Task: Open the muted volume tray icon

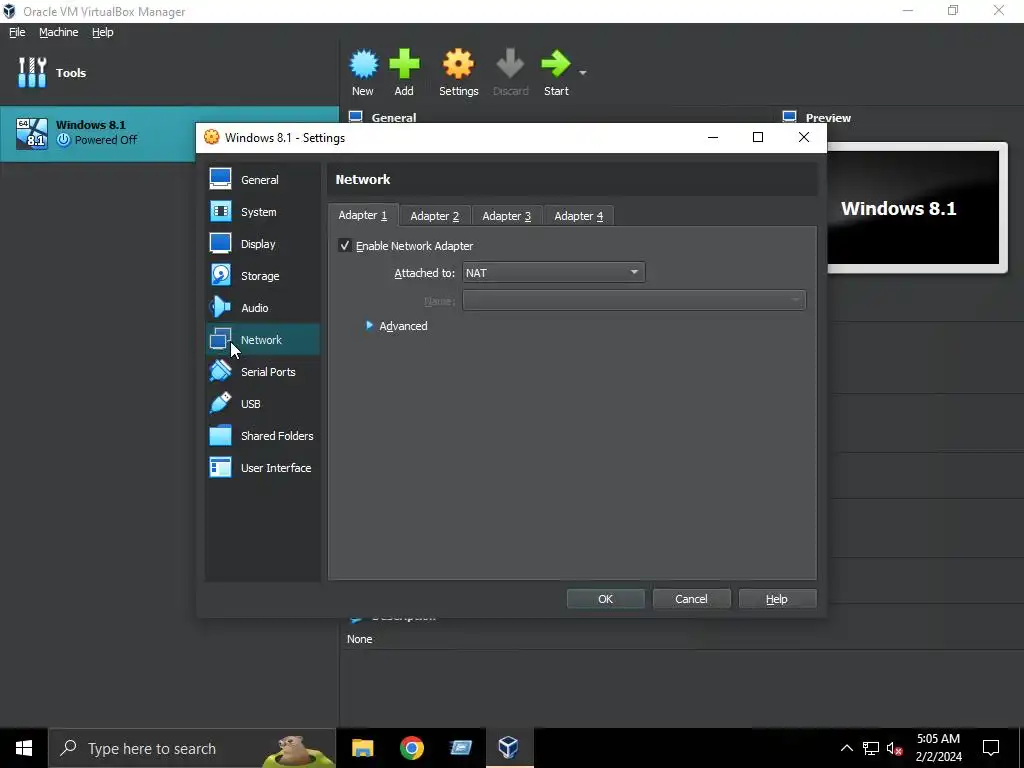Action: tap(894, 748)
